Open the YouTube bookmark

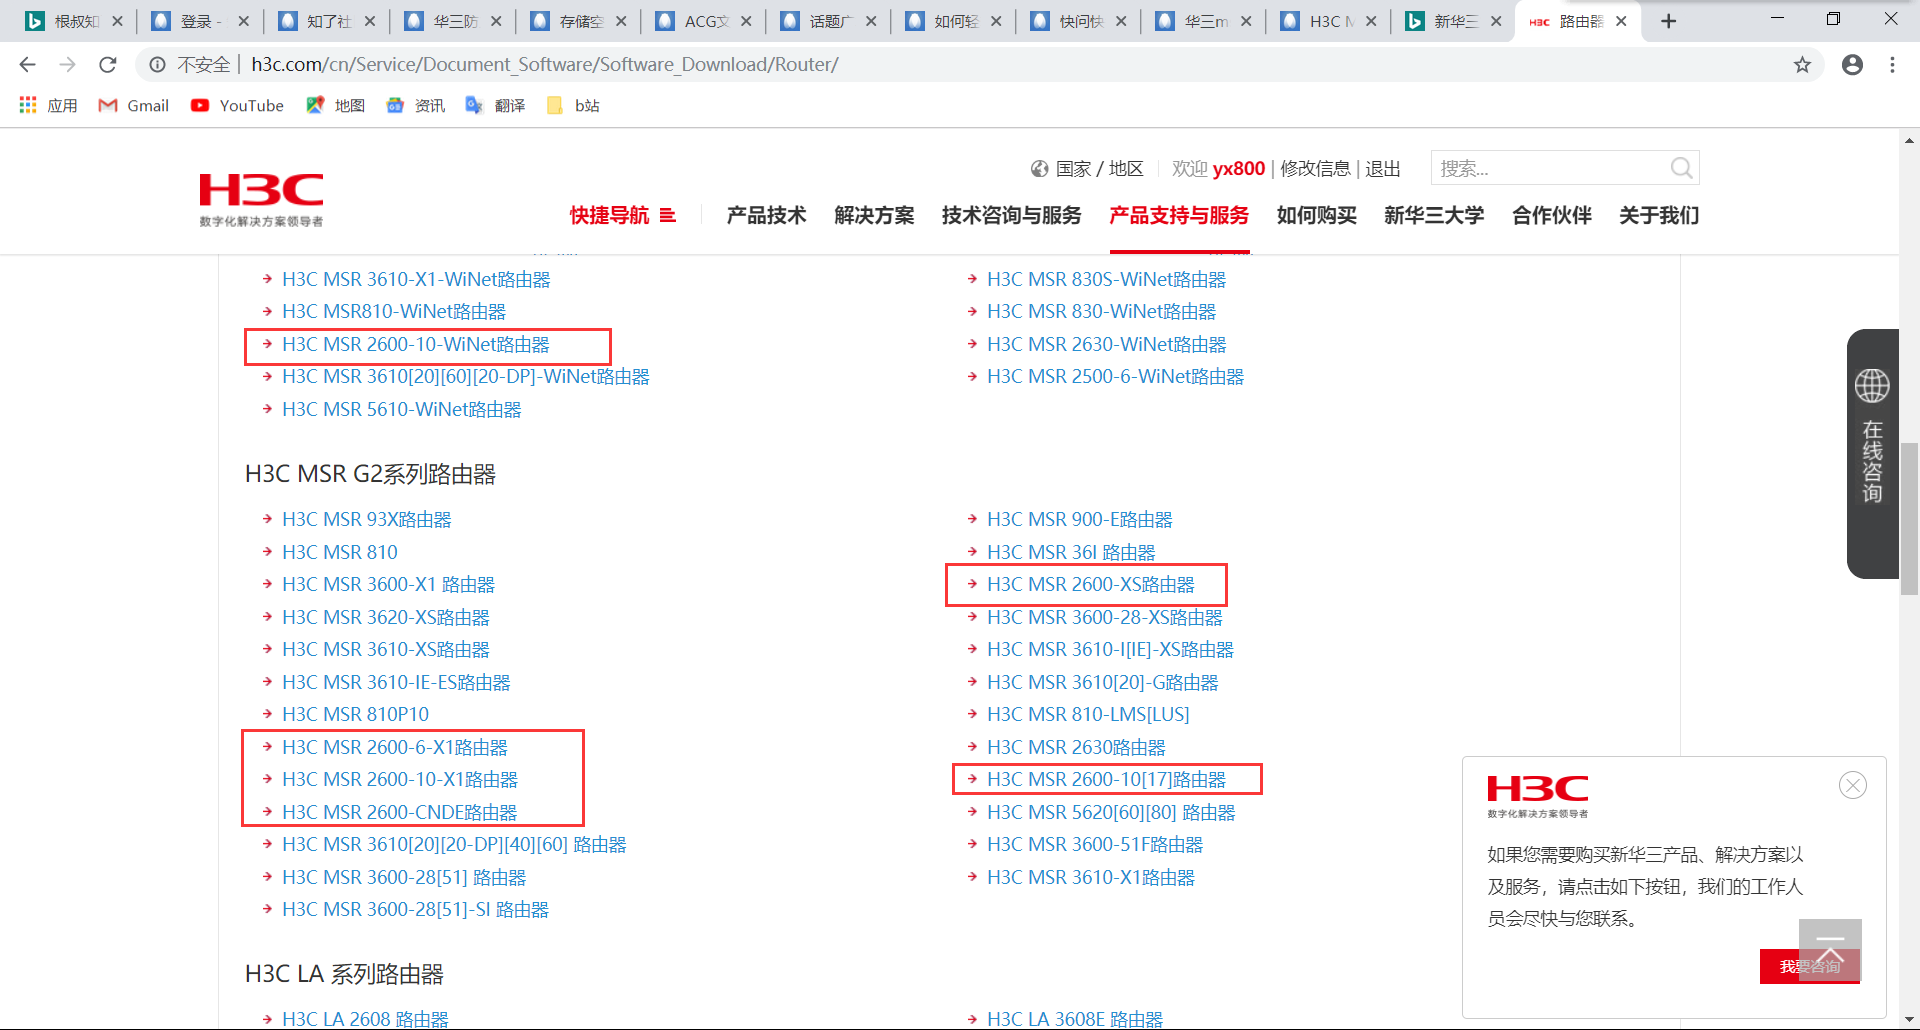coord(238,105)
